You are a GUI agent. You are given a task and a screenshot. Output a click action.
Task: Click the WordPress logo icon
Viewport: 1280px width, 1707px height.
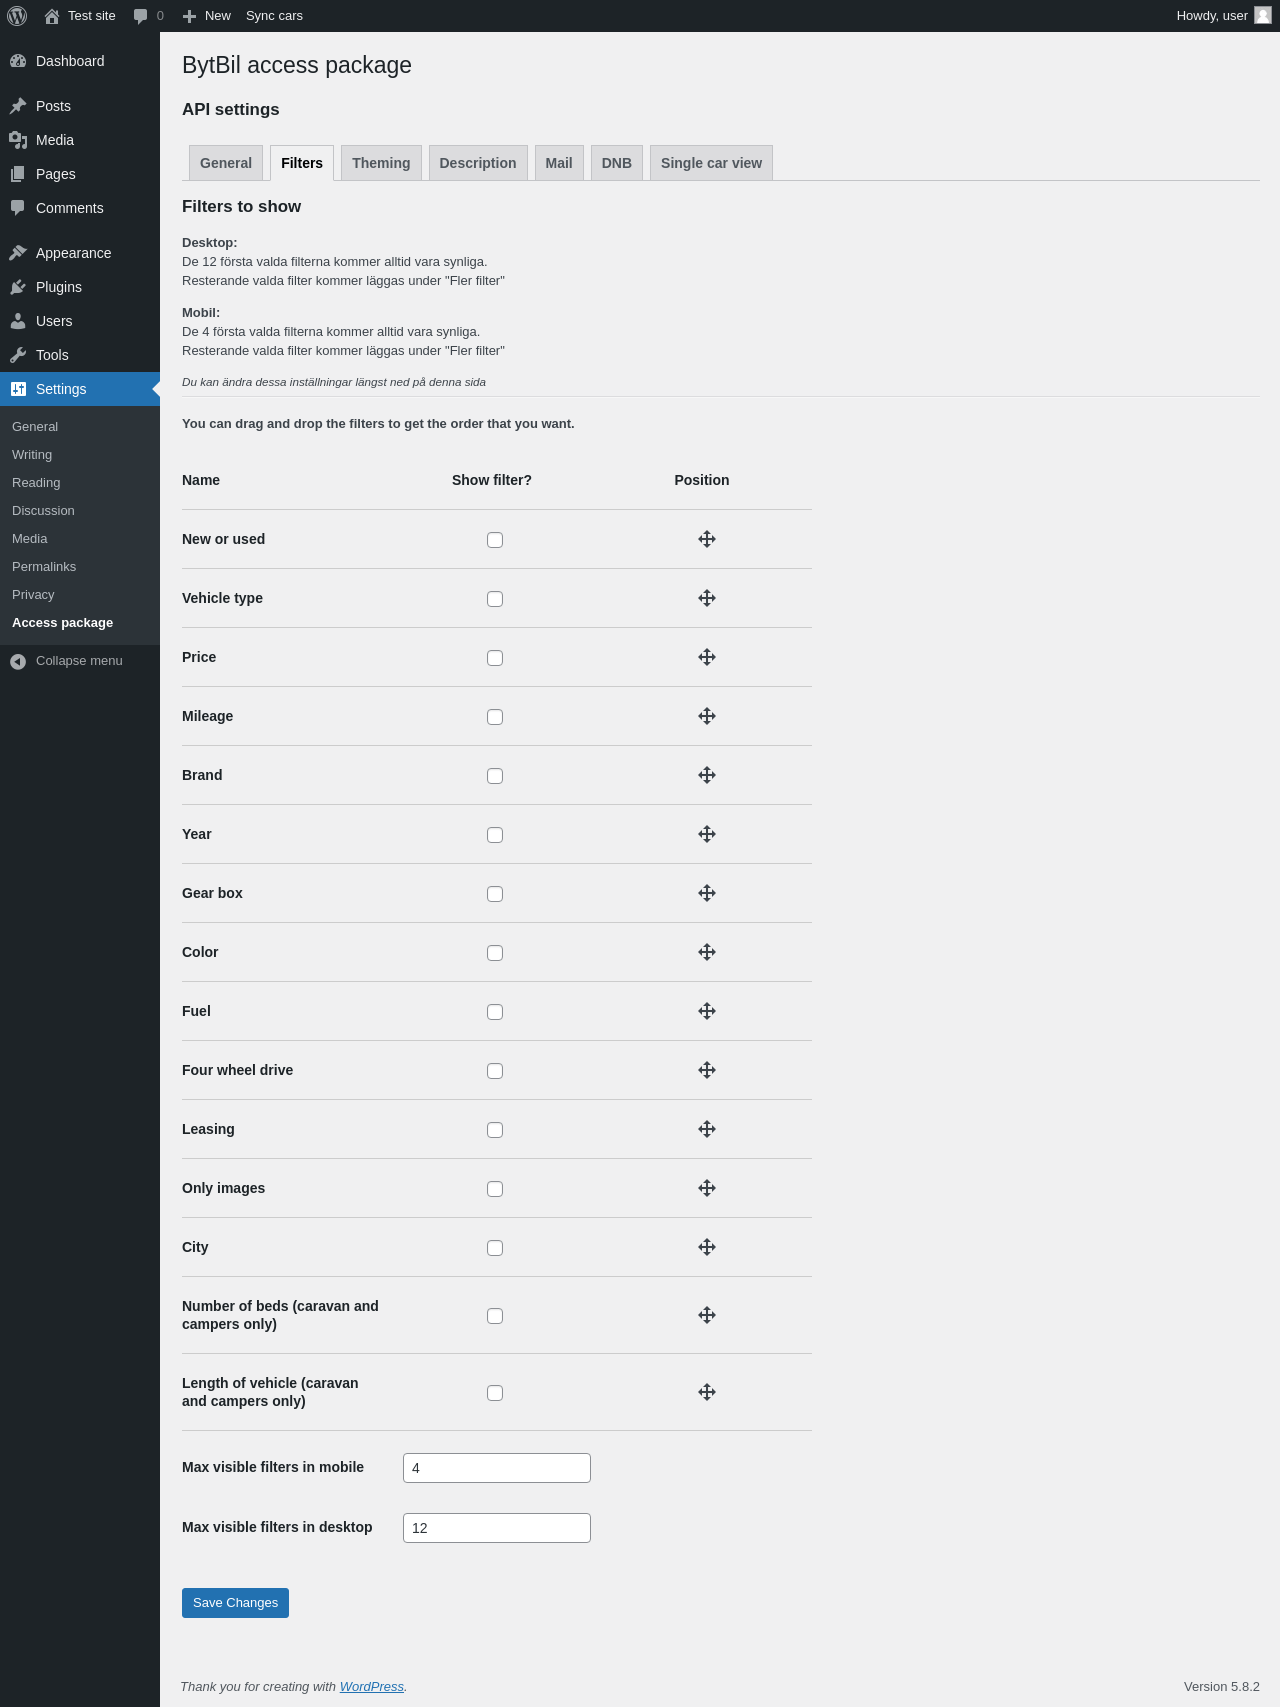click(x=17, y=16)
